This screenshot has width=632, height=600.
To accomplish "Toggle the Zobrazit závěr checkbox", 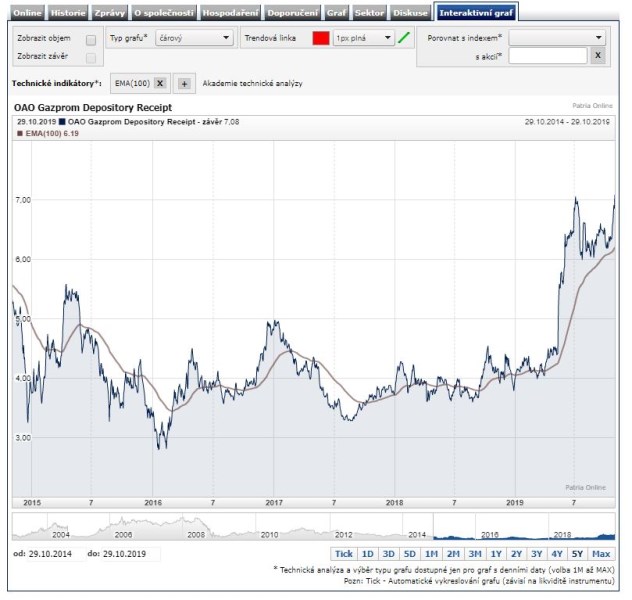I will 91,58.
